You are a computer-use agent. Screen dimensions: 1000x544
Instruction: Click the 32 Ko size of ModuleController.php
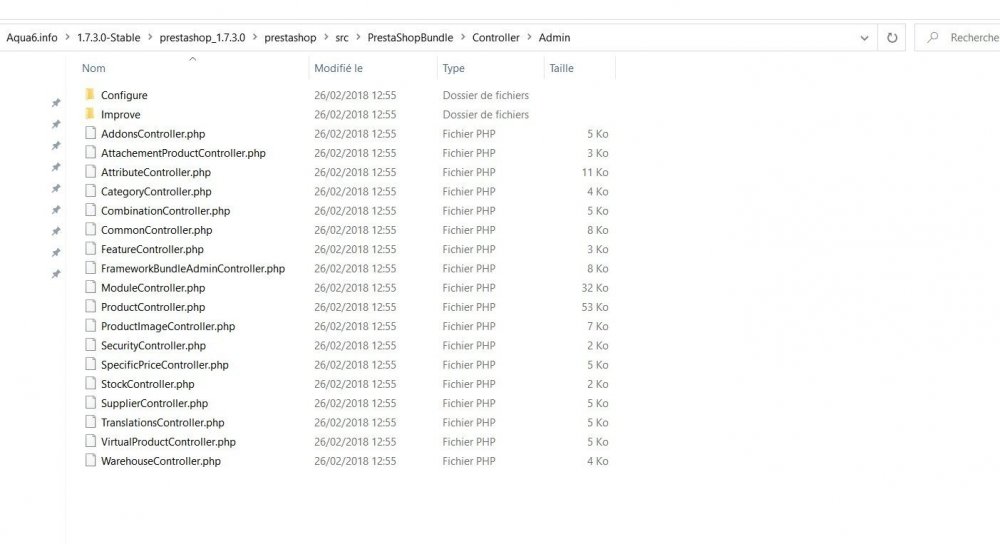pyautogui.click(x=594, y=288)
